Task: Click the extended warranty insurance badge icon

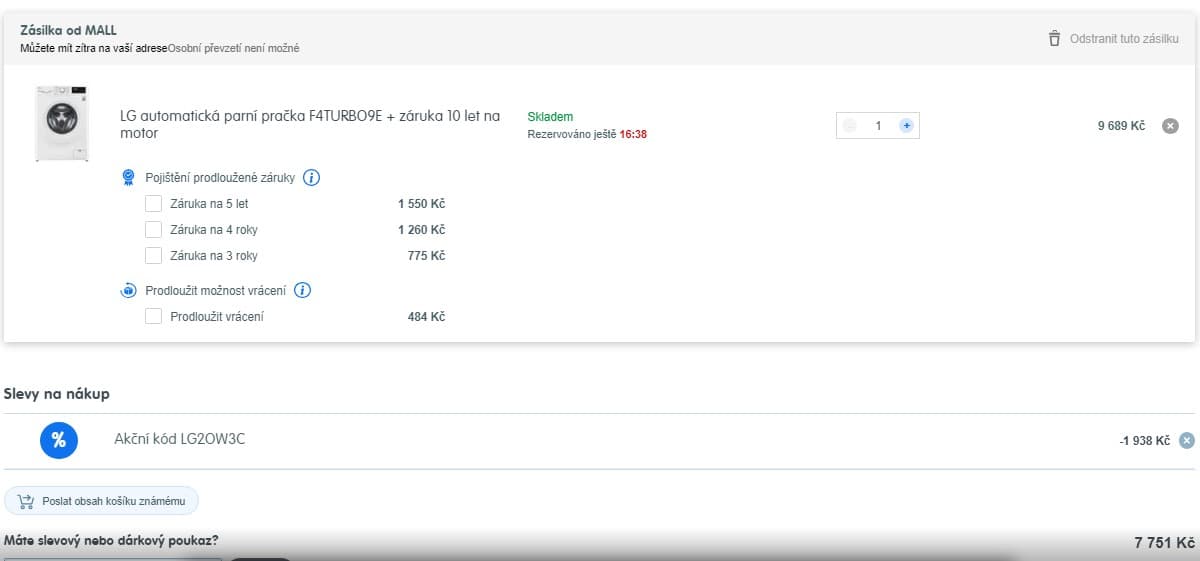Action: [128, 178]
